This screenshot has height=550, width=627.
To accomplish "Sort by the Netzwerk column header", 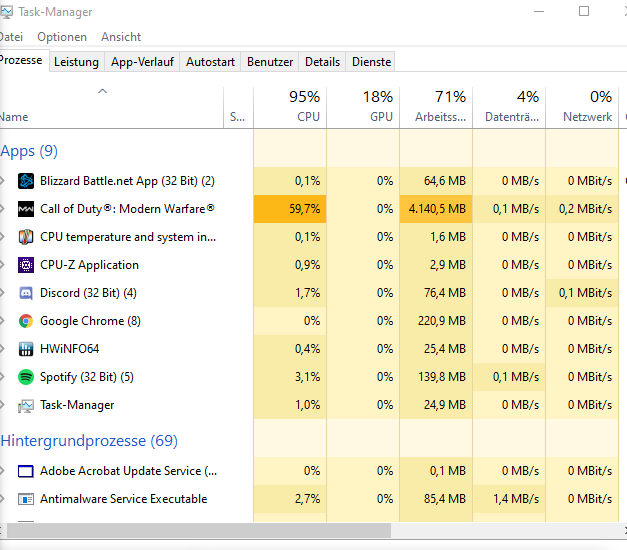I will (x=582, y=107).
